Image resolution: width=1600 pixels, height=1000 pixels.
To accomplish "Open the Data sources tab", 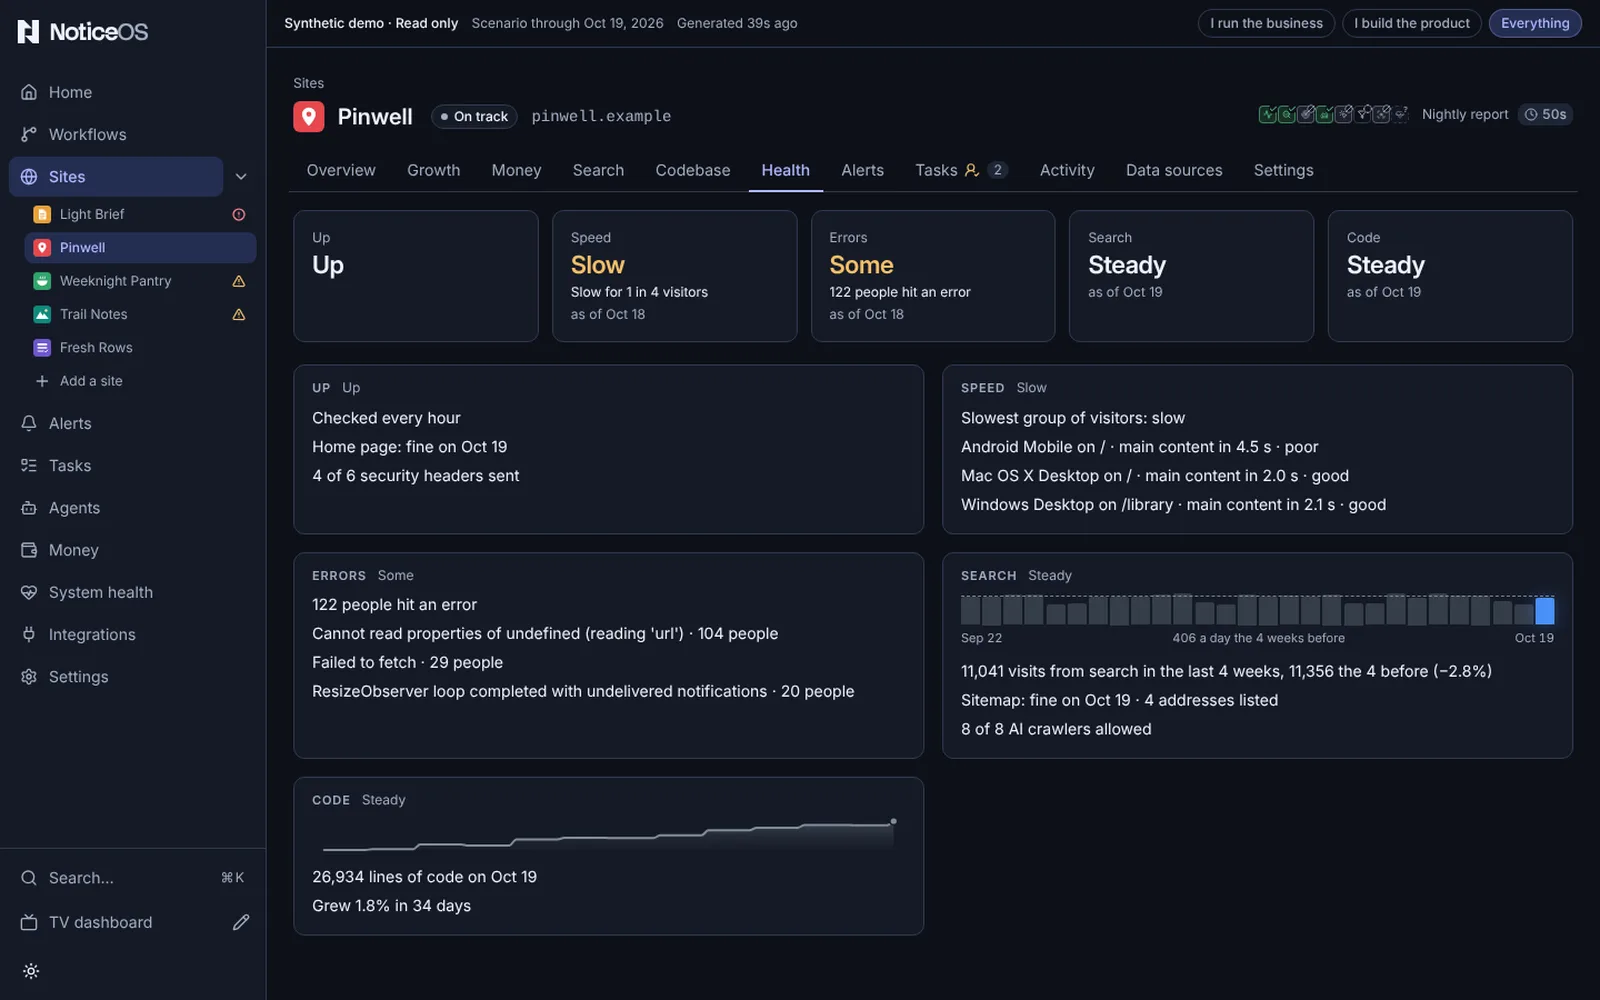I will pyautogui.click(x=1174, y=170).
